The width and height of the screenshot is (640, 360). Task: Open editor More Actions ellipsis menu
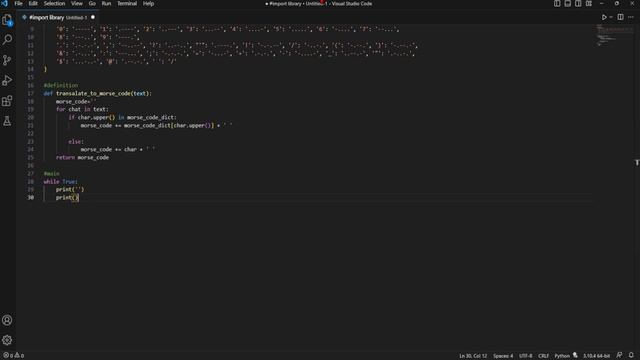pos(631,17)
